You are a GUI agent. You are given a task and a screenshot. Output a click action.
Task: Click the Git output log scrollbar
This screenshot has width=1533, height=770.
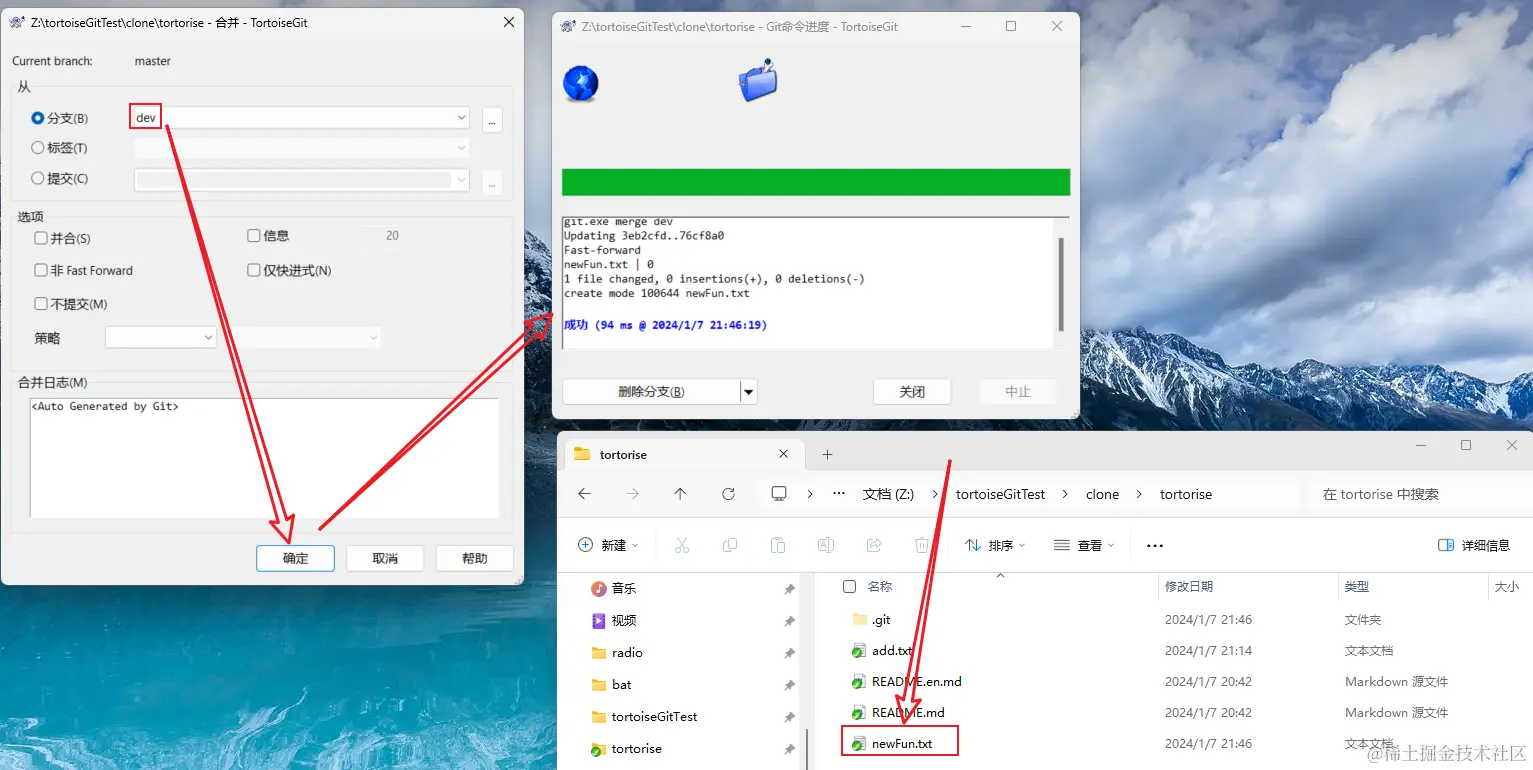pos(1061,284)
